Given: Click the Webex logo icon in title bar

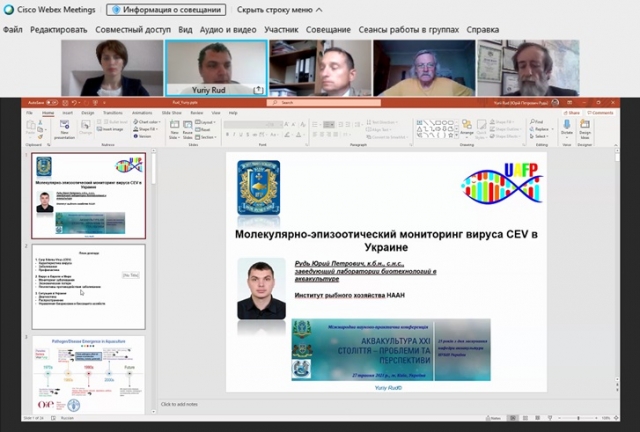Looking at the screenshot, I should [7, 10].
